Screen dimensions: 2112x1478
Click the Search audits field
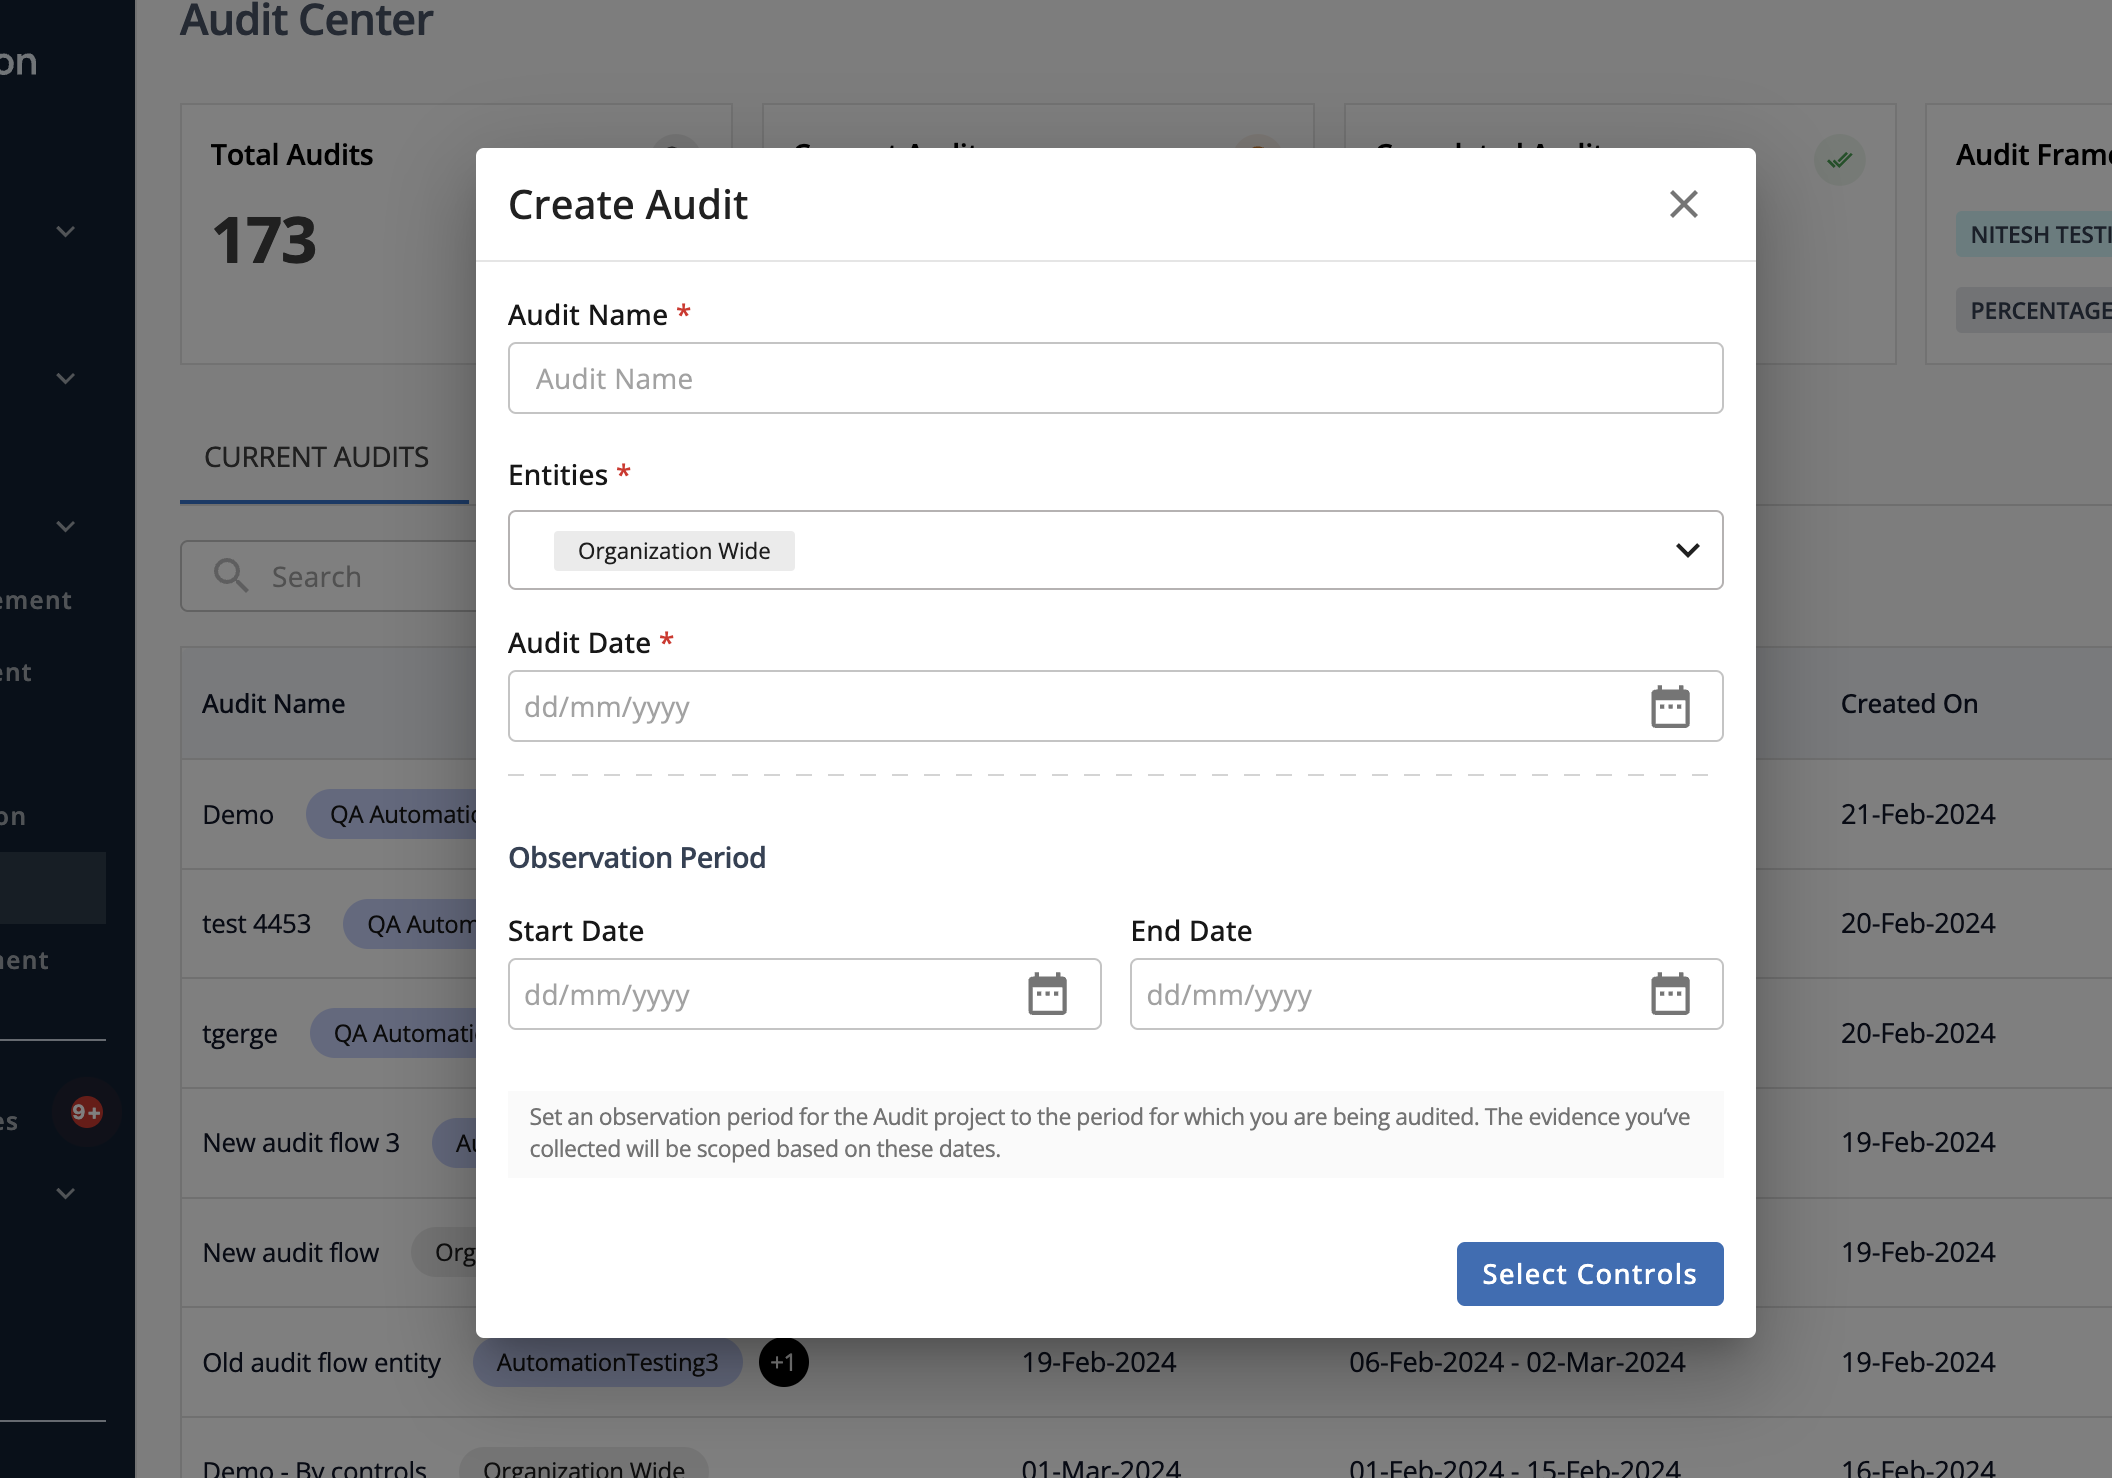330,576
